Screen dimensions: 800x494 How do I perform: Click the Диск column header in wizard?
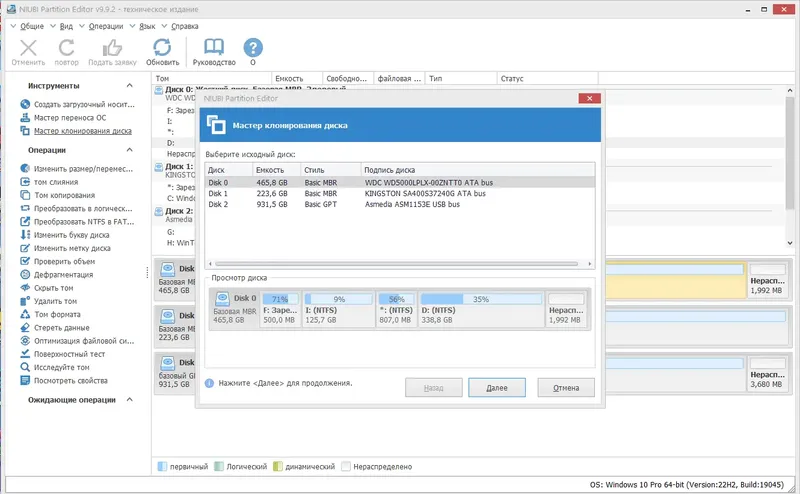(x=229, y=170)
